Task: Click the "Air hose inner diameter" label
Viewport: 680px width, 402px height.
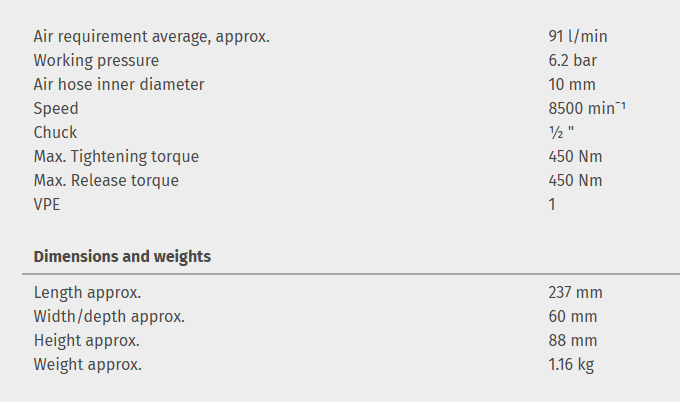Action: coord(119,85)
